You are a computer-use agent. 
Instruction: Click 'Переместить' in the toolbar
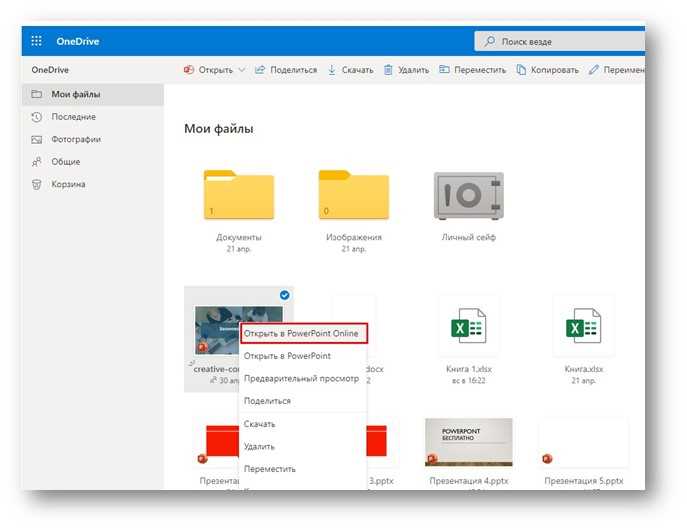coord(480,70)
